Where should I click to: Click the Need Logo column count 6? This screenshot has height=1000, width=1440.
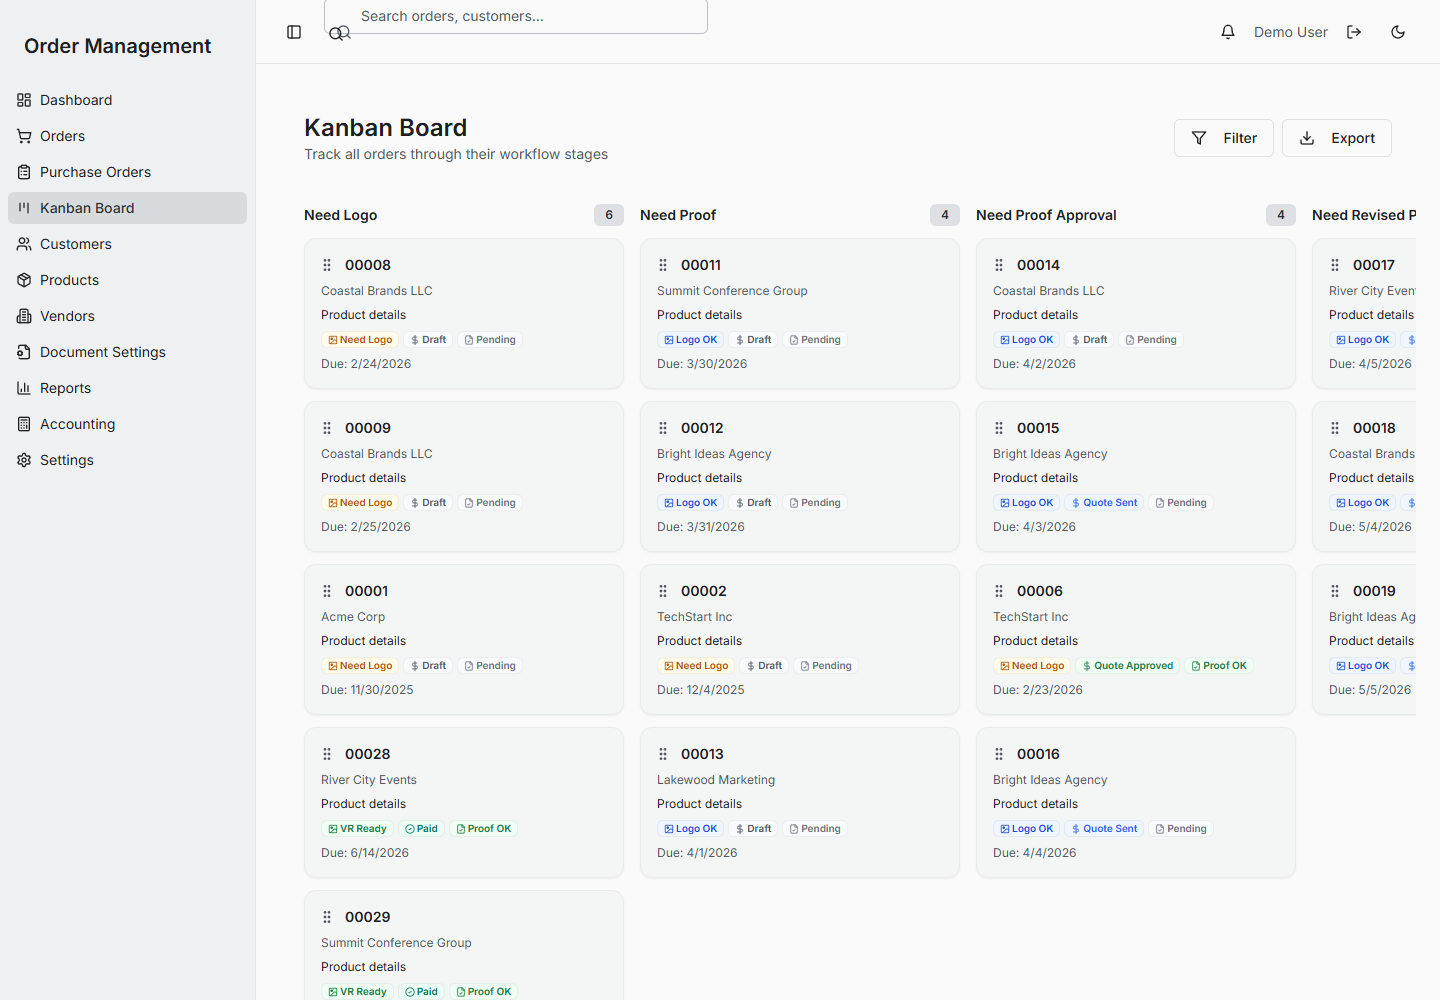[609, 215]
